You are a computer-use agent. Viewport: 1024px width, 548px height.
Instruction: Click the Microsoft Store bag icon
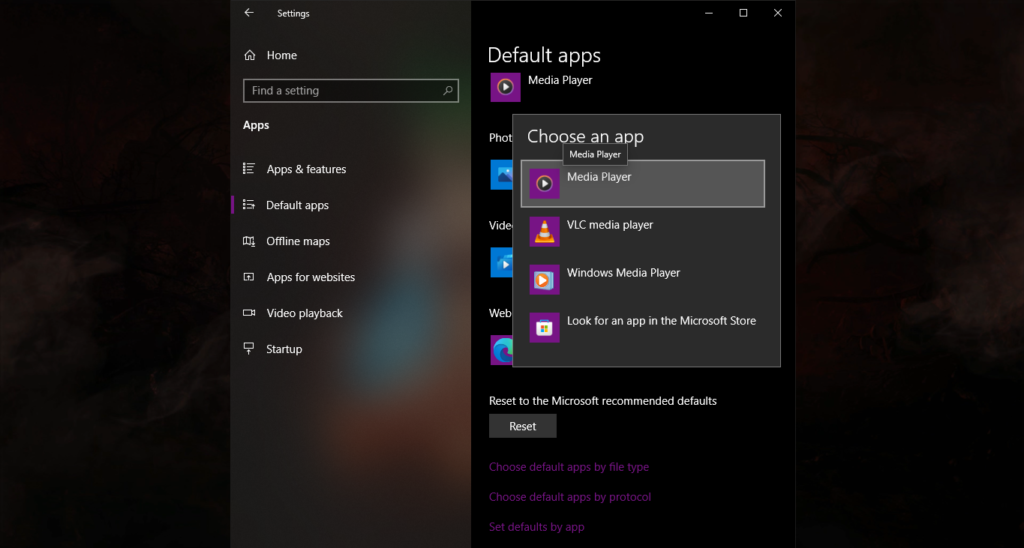(544, 327)
